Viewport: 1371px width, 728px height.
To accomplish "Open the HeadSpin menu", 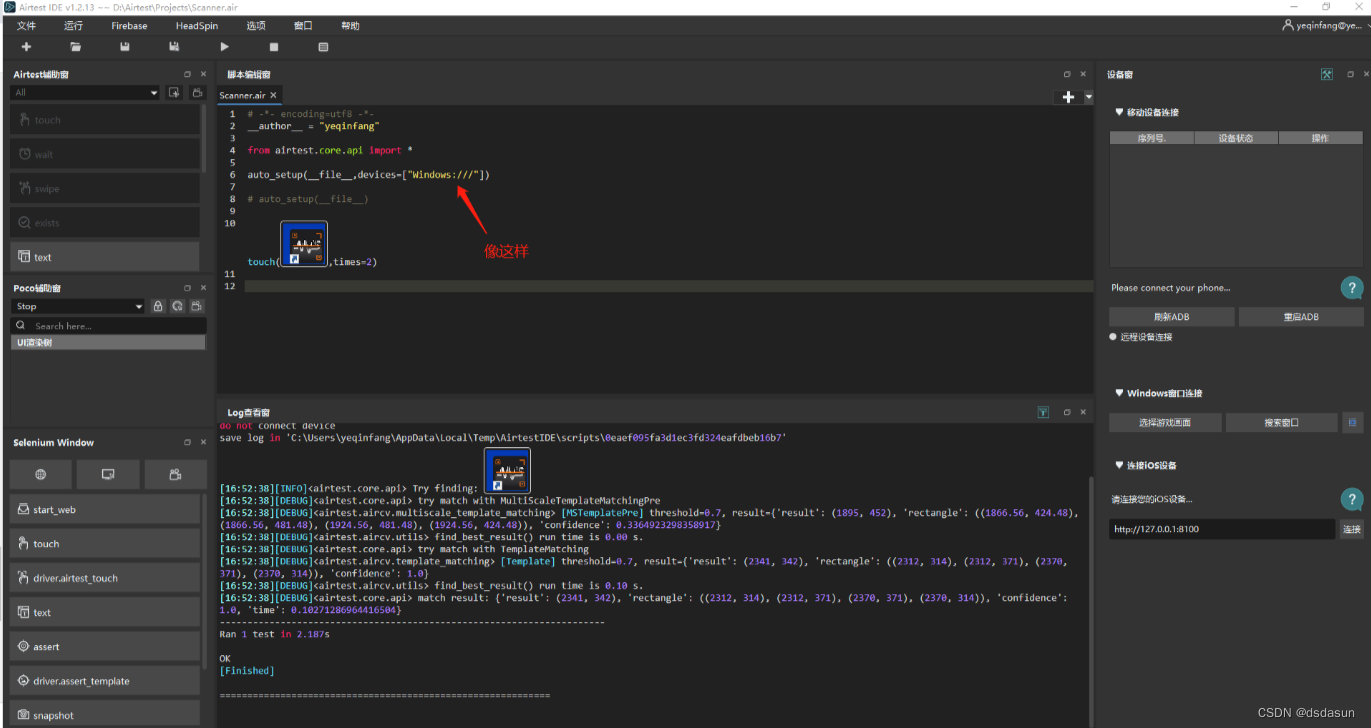I will click(196, 26).
